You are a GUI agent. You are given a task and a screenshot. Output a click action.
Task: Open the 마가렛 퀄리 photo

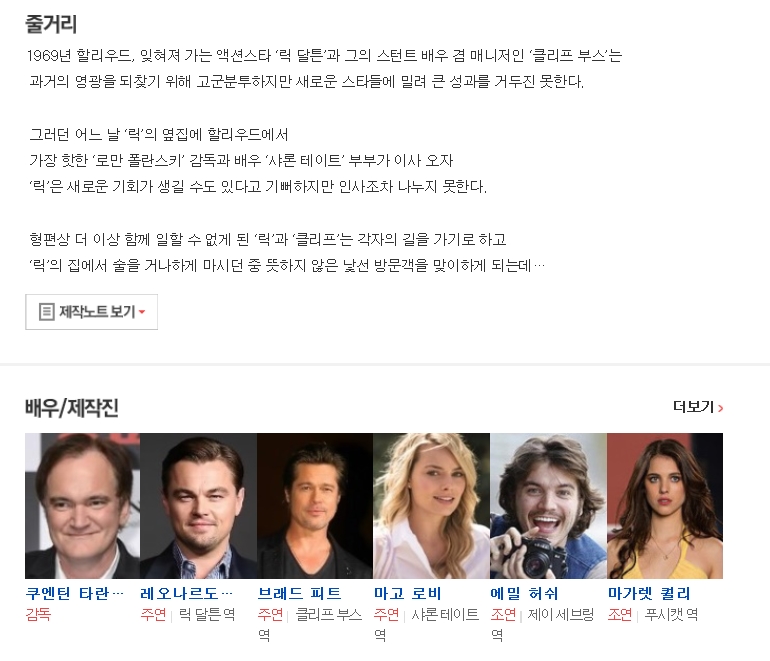[665, 506]
